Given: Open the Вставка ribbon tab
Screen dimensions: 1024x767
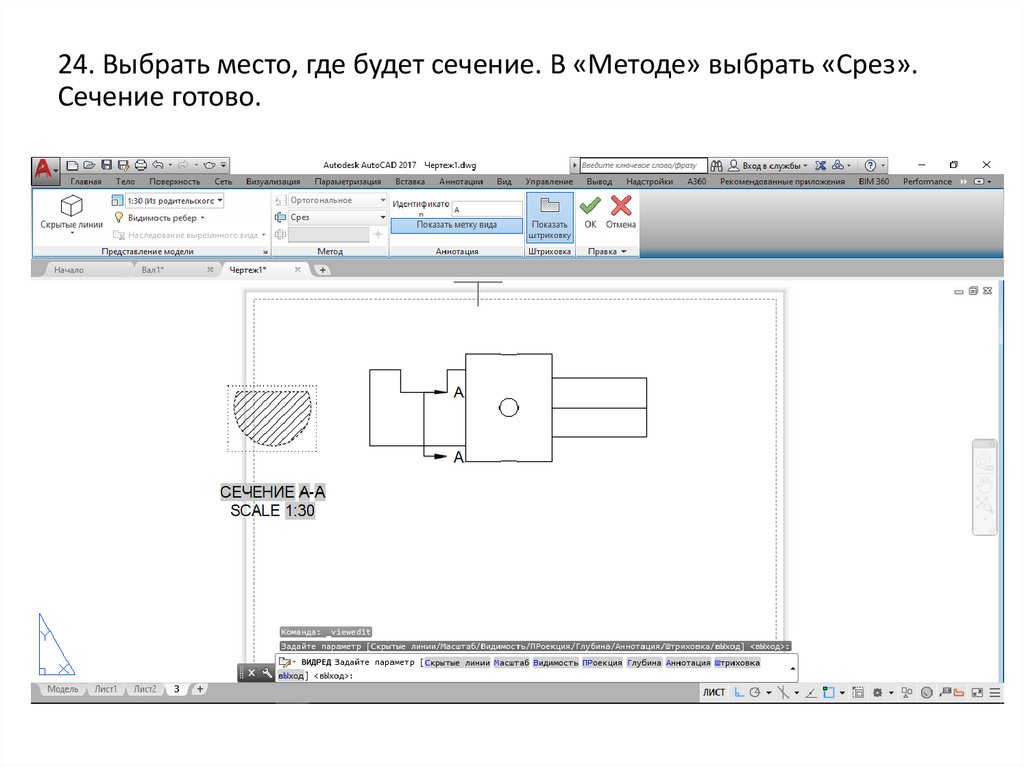Looking at the screenshot, I should pyautogui.click(x=409, y=182).
